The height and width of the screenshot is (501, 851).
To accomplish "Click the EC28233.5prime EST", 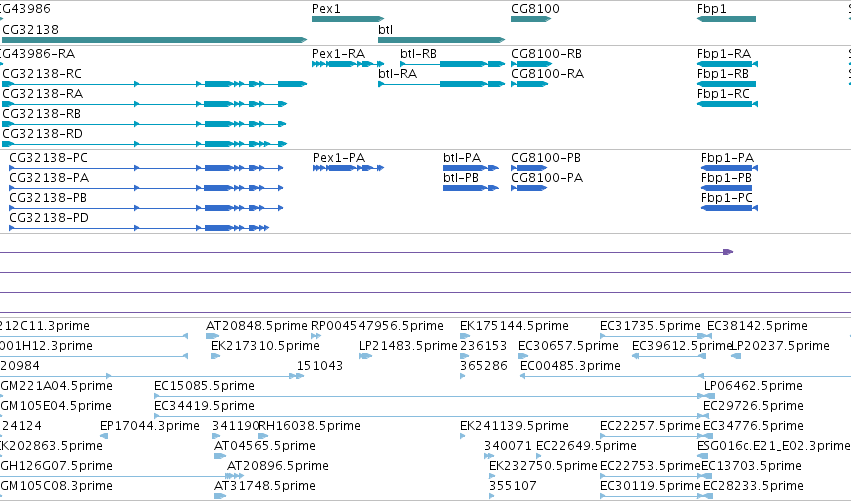I will (708, 496).
